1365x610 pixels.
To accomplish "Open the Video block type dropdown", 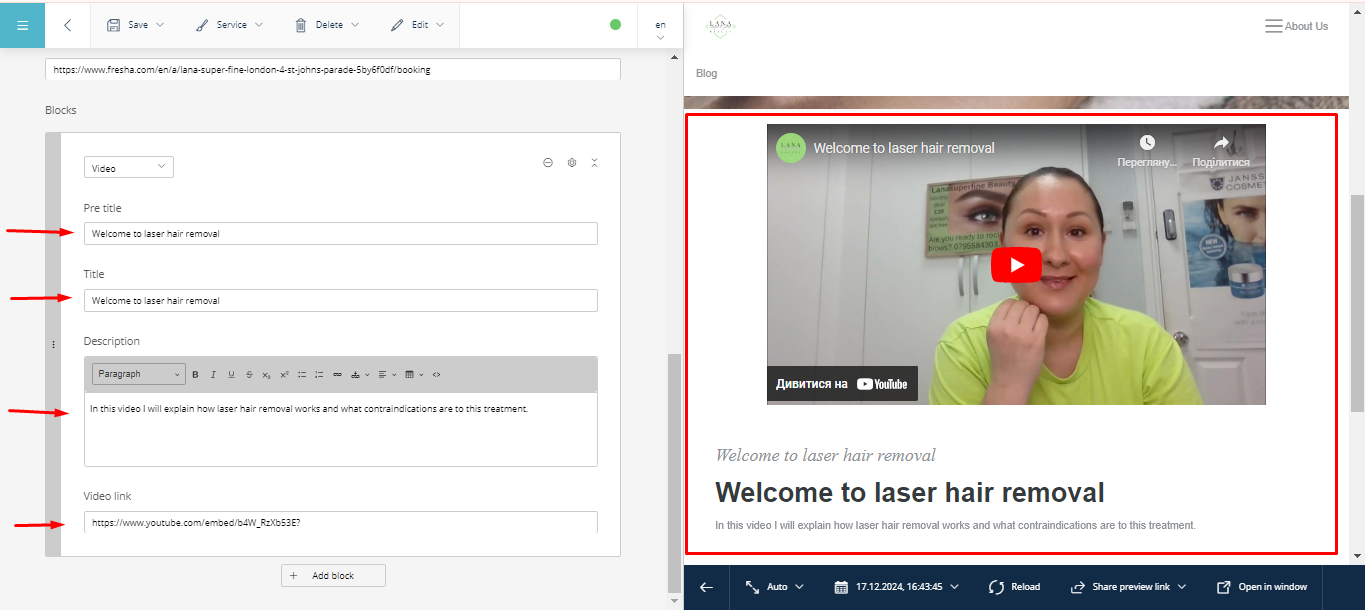I will (x=129, y=168).
